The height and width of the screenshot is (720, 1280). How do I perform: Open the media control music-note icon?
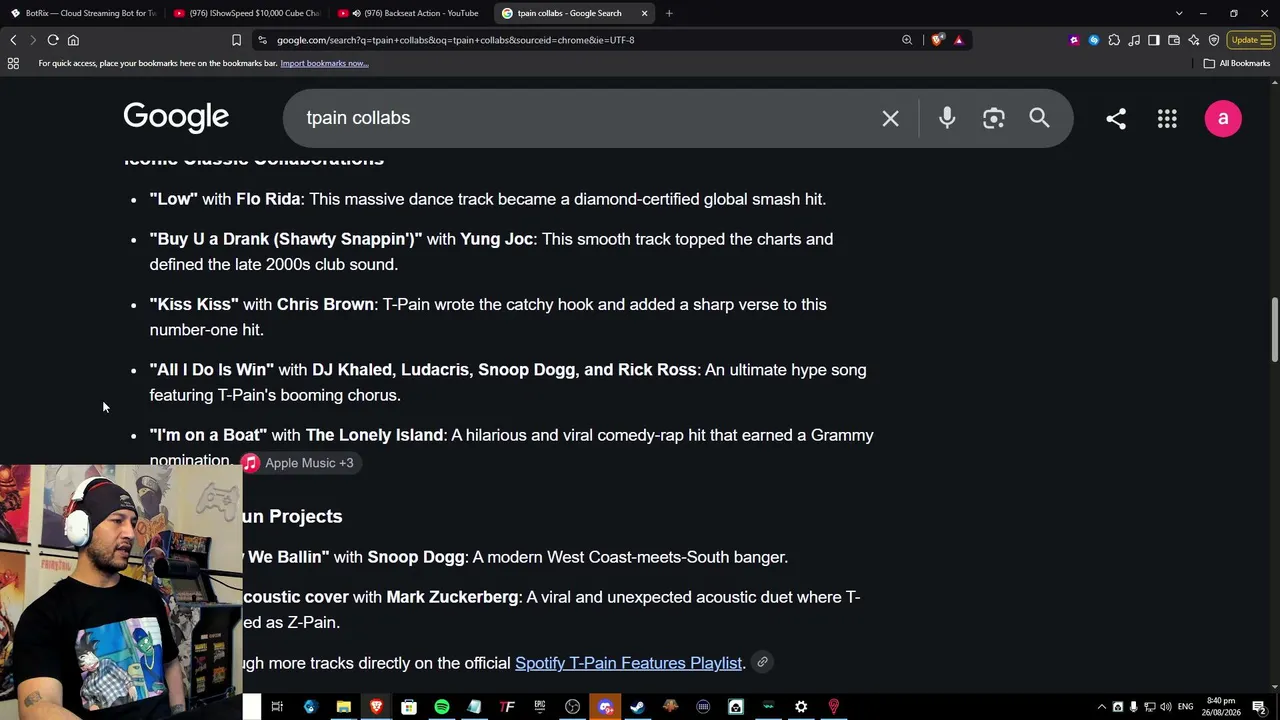tap(1134, 40)
